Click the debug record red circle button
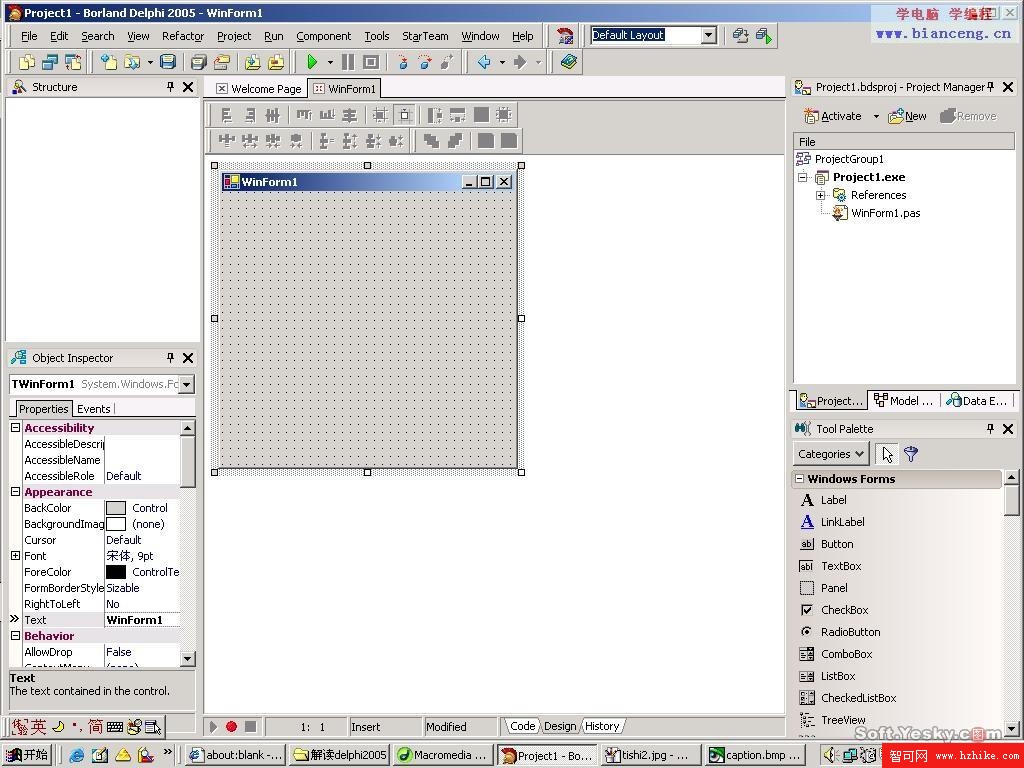 coord(231,726)
